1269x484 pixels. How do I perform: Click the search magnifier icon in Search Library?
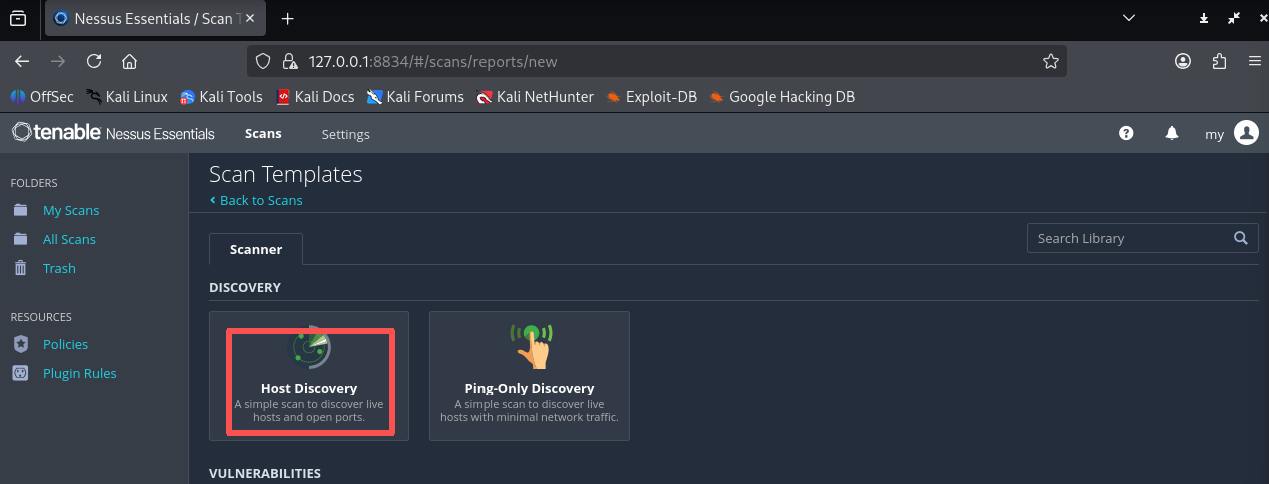(x=1240, y=238)
